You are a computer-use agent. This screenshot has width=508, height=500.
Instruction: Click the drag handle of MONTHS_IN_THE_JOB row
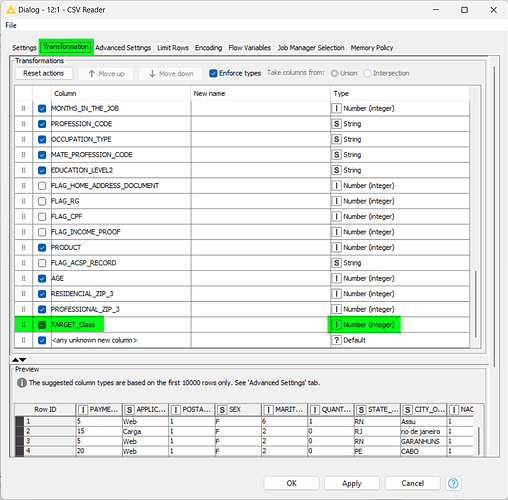(x=23, y=108)
